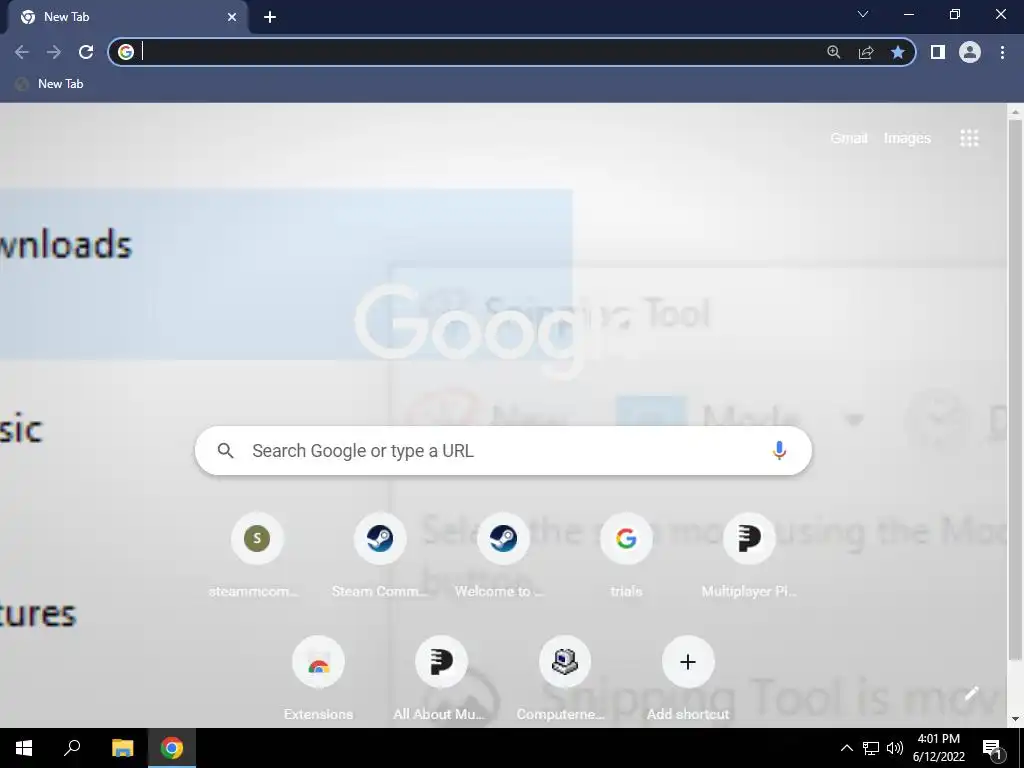This screenshot has width=1024, height=768.
Task: Open a new tab with the plus button
Action: coord(270,17)
